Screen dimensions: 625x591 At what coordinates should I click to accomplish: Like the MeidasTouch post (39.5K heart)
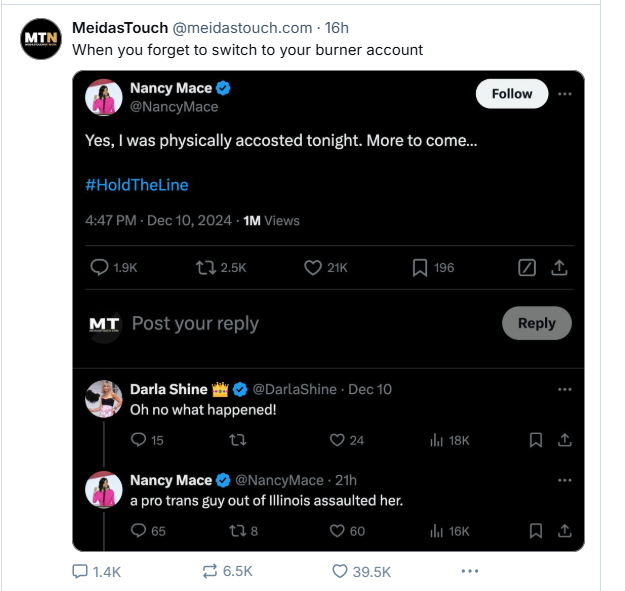coord(340,571)
